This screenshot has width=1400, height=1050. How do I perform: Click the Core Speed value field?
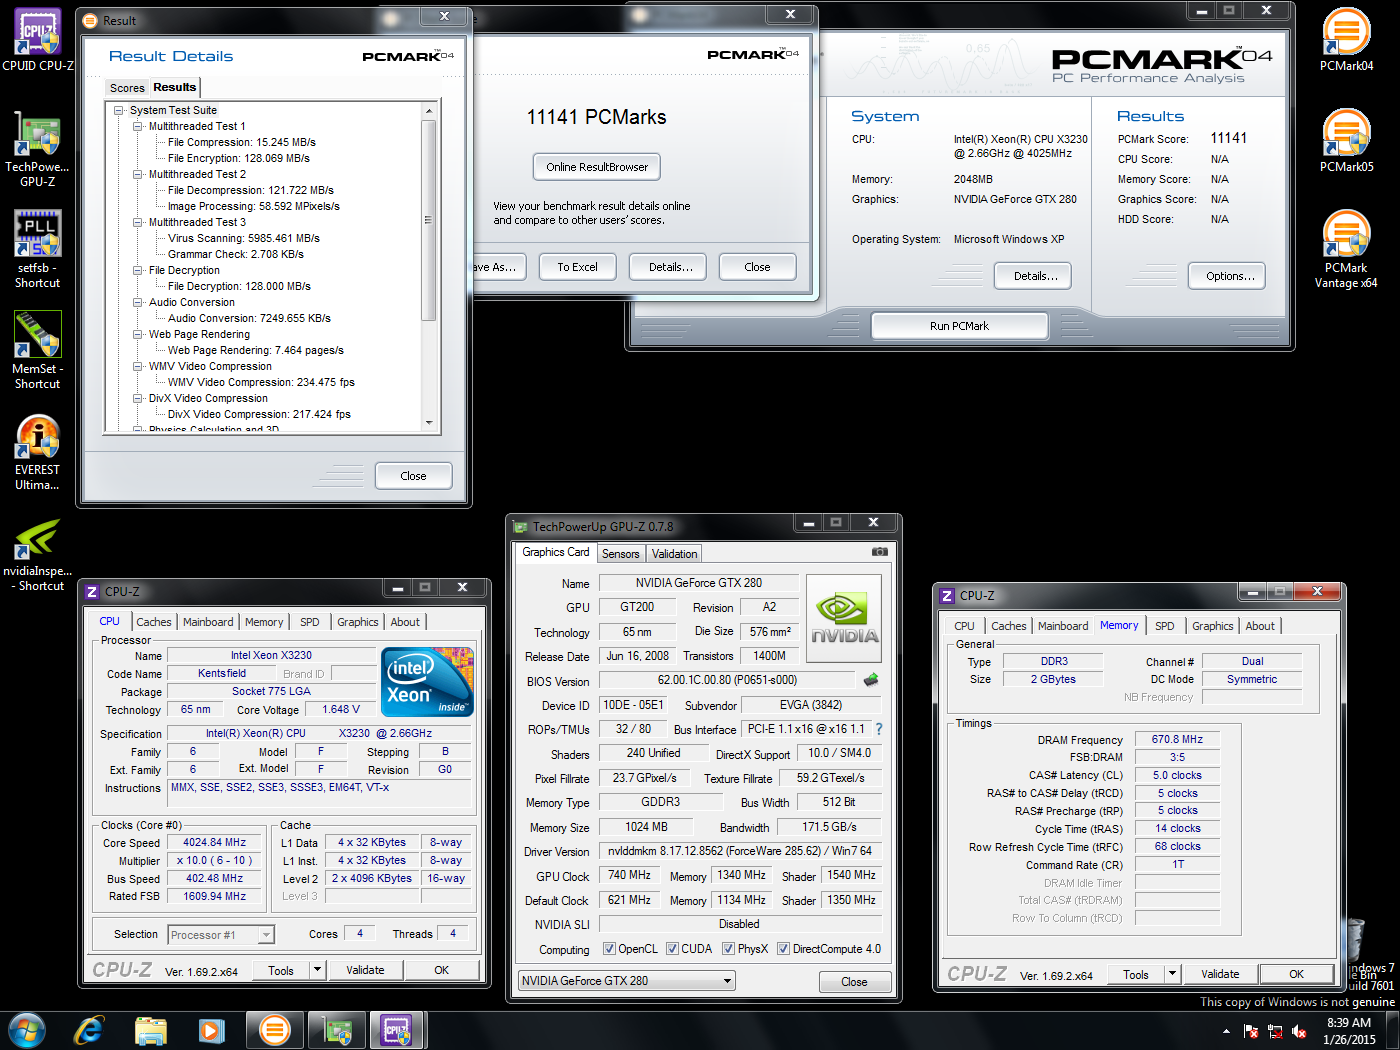214,843
